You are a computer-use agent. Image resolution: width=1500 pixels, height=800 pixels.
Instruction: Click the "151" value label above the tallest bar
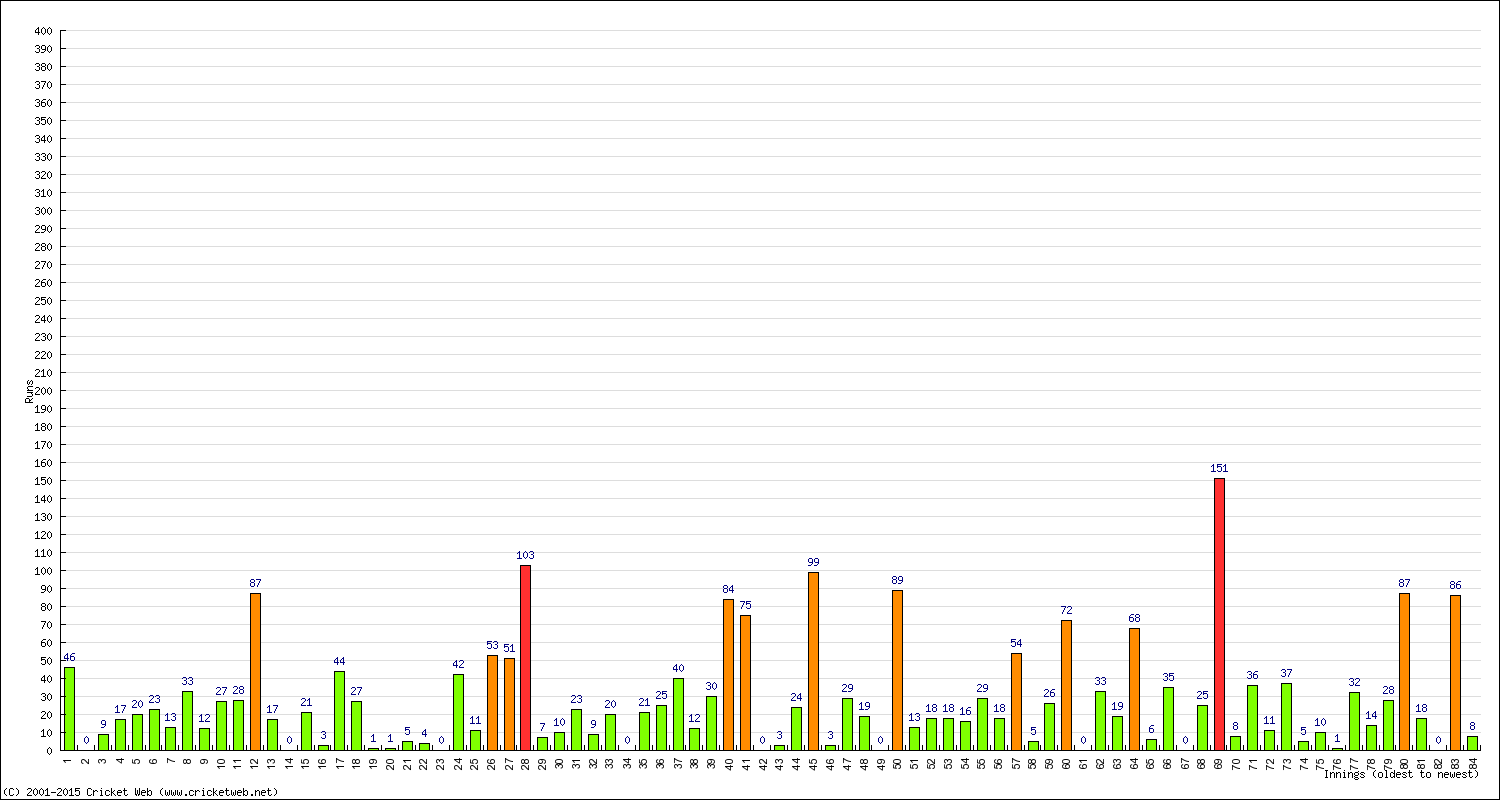pos(1219,468)
